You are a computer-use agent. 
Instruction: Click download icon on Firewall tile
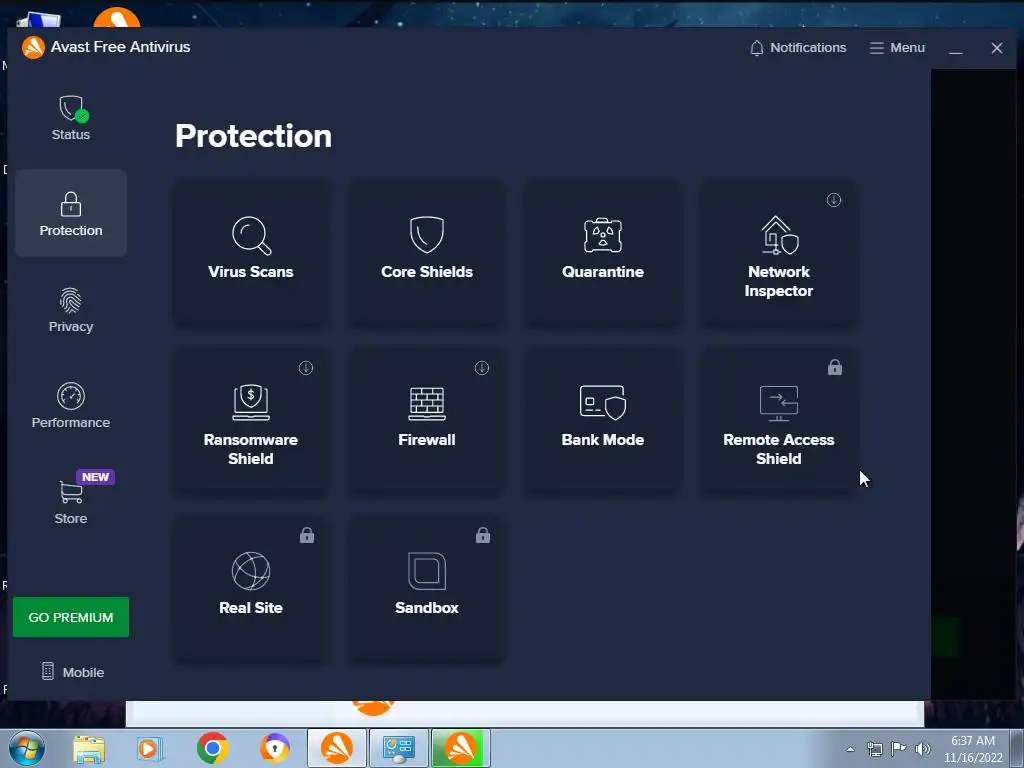pos(481,368)
